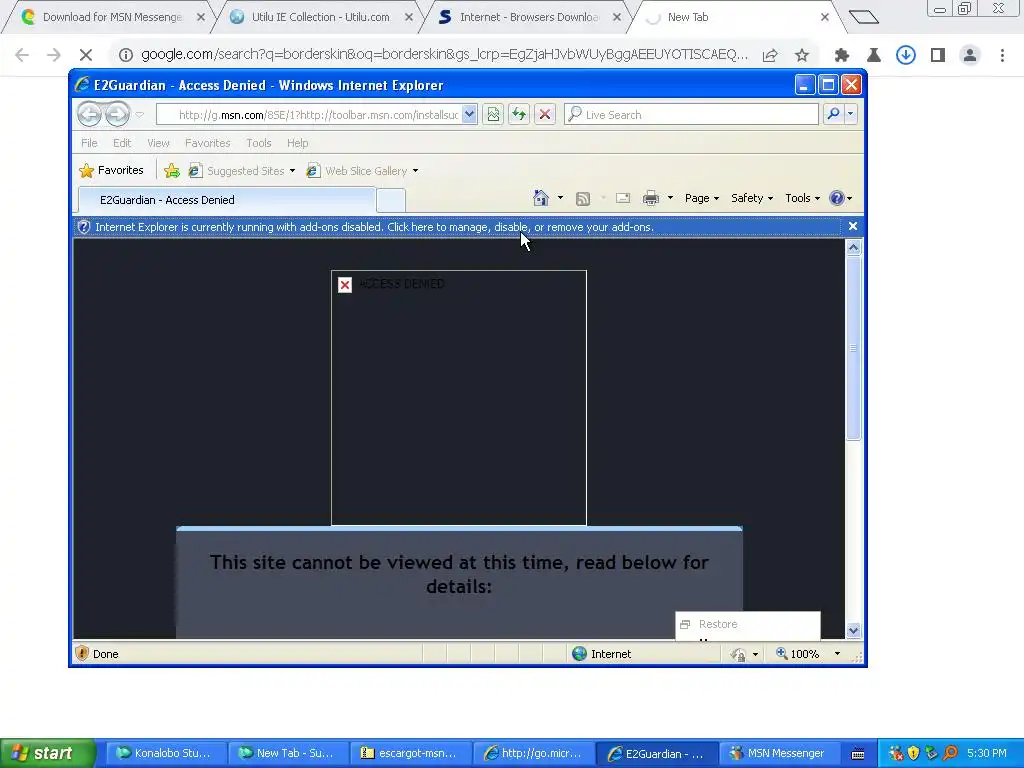
Task: Switch to escargot-msn taskbar button
Action: [410, 753]
